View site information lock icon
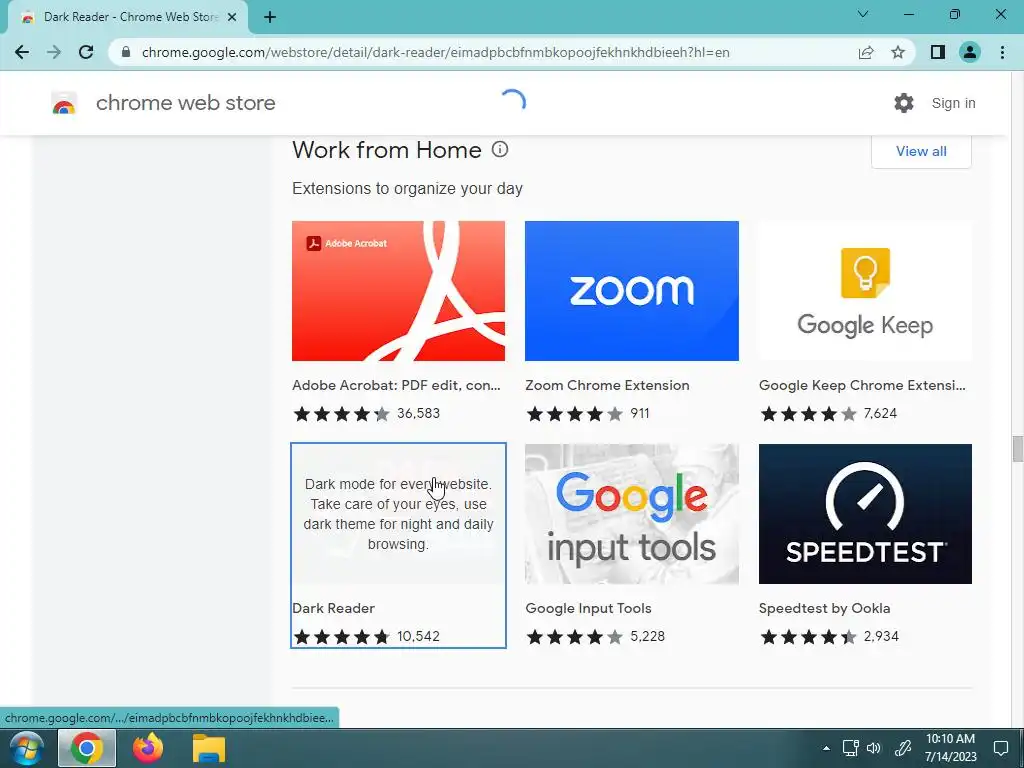 [x=126, y=52]
